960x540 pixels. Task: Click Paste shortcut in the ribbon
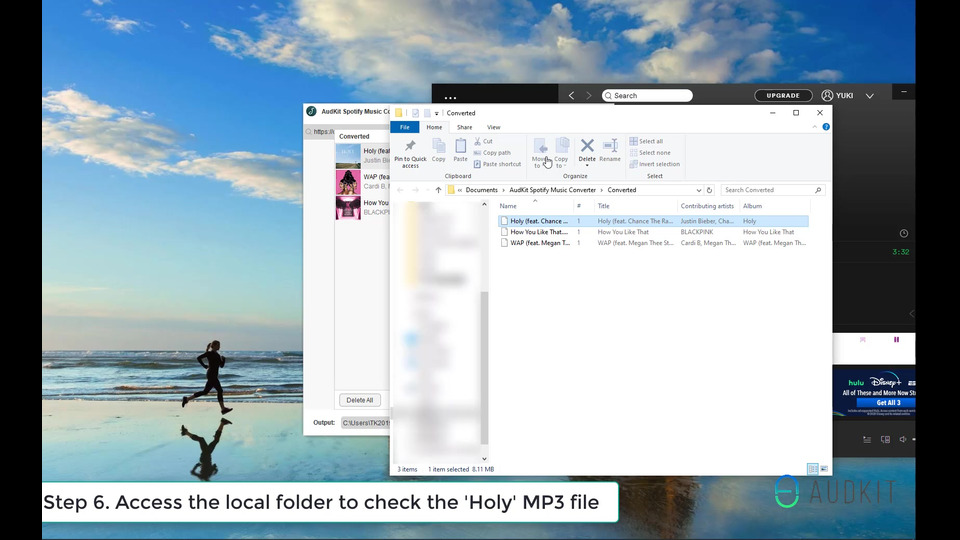[497, 164]
